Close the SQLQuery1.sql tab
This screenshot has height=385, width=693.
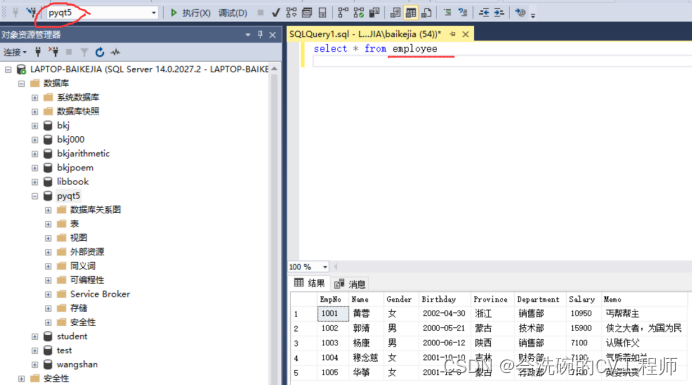coord(465,34)
